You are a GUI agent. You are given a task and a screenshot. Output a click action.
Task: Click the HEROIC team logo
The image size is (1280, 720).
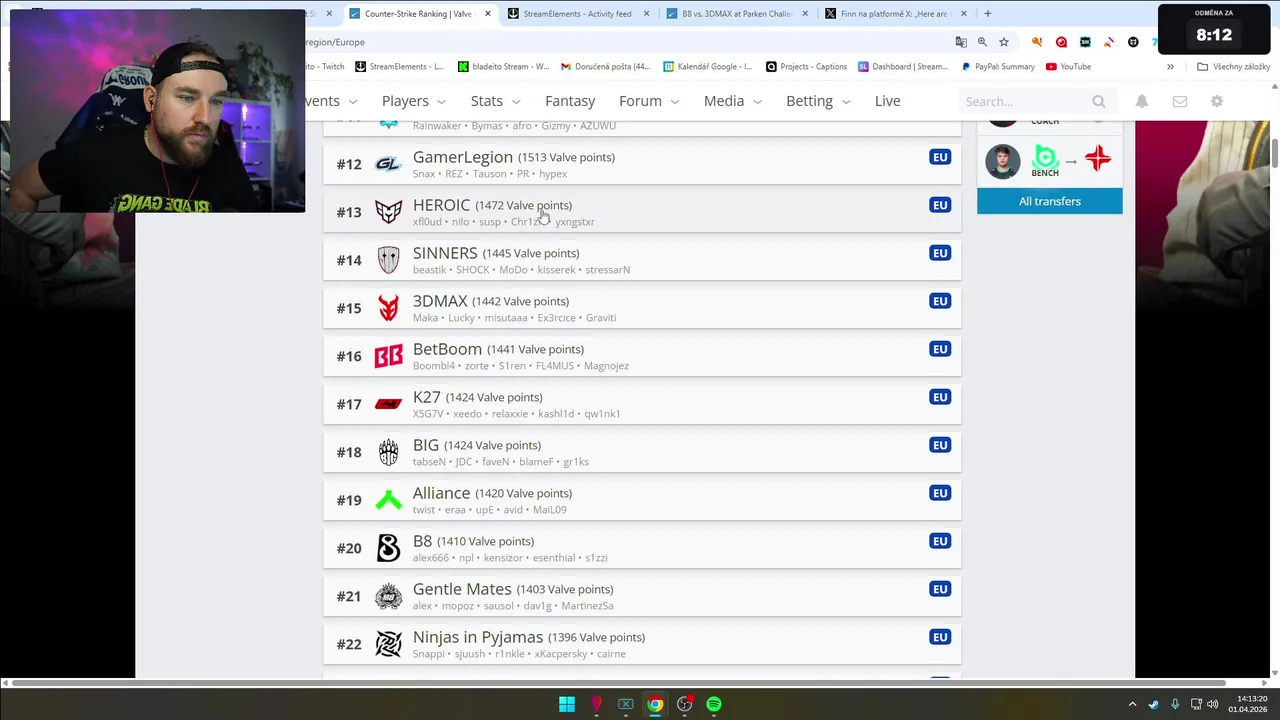click(x=388, y=212)
